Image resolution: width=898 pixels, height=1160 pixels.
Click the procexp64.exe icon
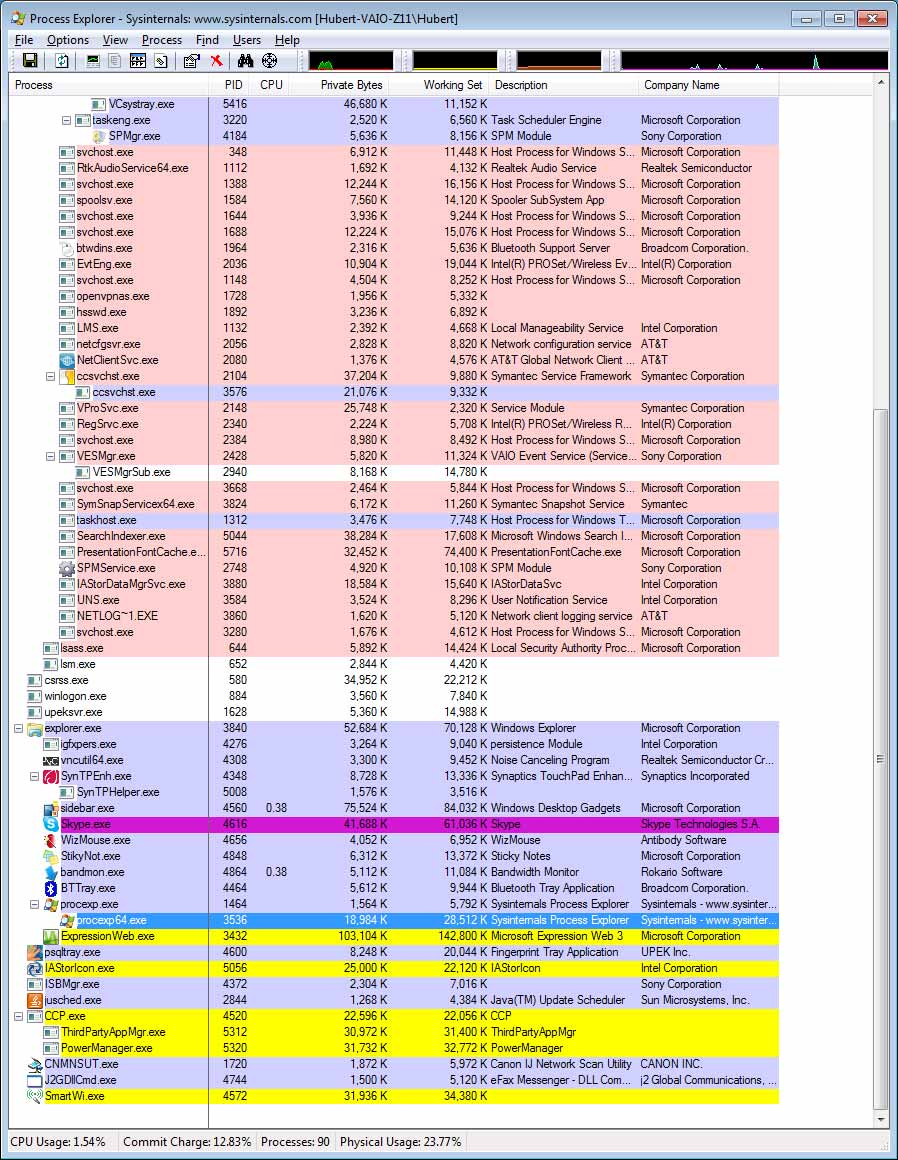pyautogui.click(x=67, y=920)
